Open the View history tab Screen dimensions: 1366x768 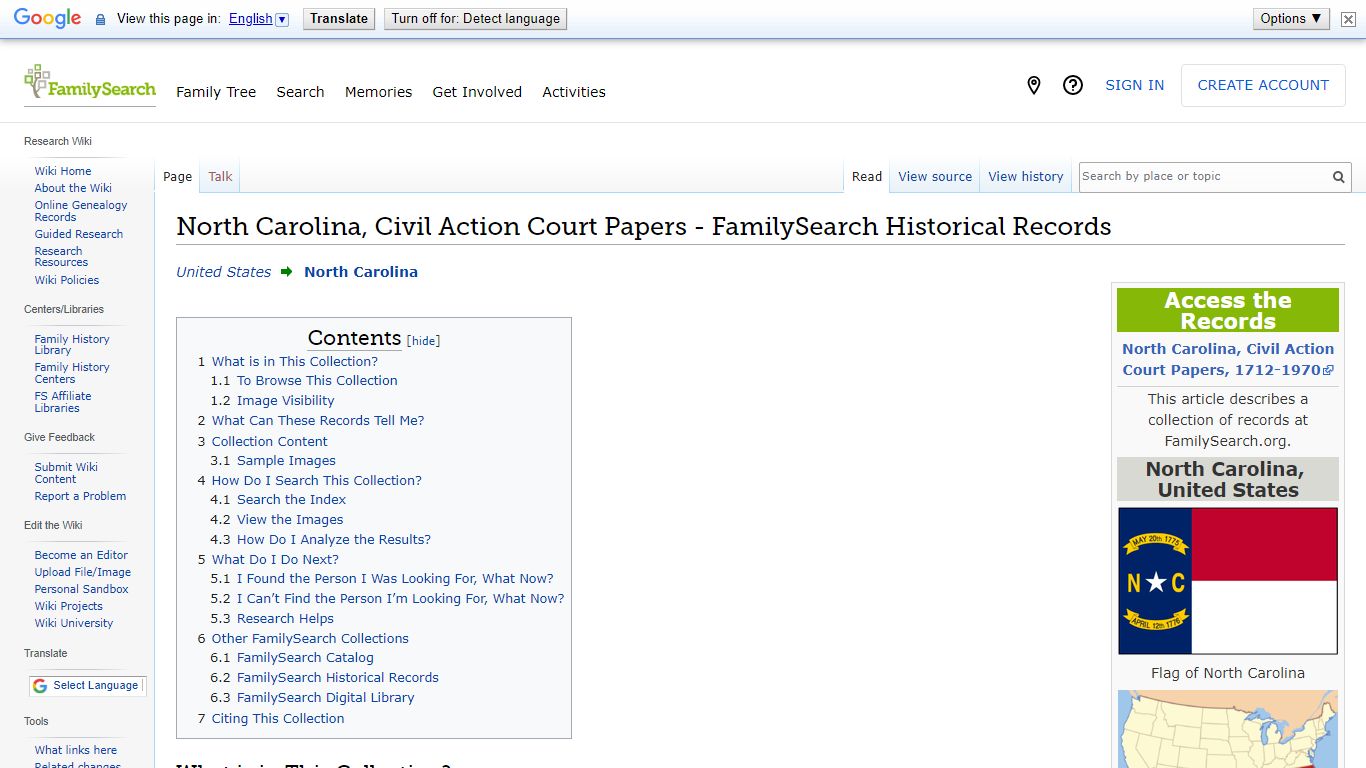click(x=1026, y=177)
